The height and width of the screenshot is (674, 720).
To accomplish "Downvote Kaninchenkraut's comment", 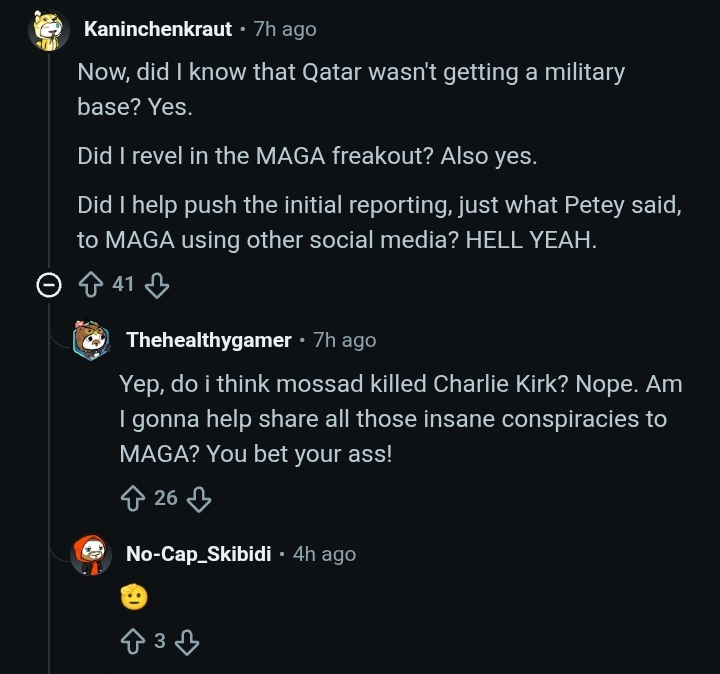I will (157, 285).
